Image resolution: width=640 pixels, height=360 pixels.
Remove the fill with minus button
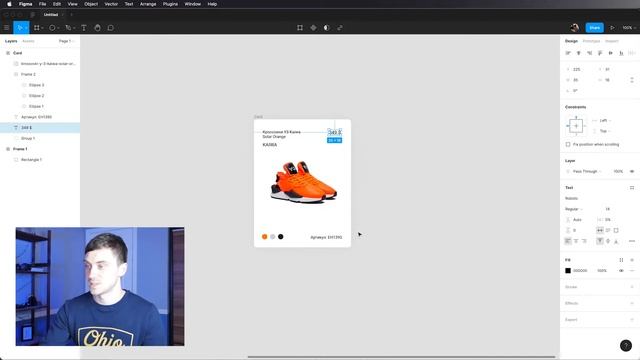click(x=632, y=271)
